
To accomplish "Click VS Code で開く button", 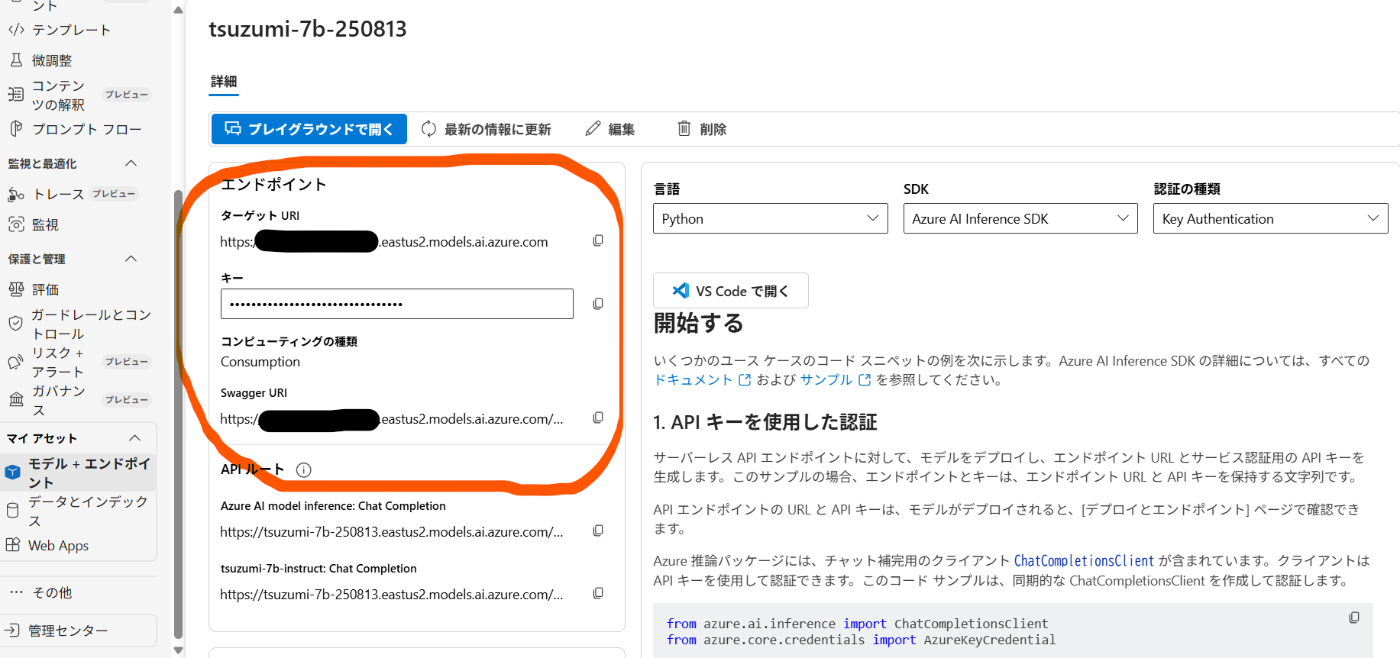I will coord(731,291).
